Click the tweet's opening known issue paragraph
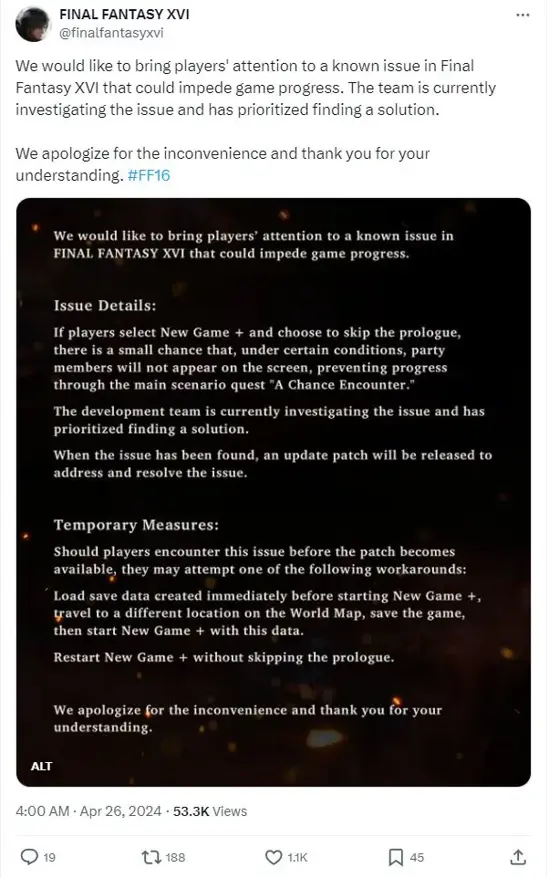The image size is (549, 878). click(x=256, y=88)
